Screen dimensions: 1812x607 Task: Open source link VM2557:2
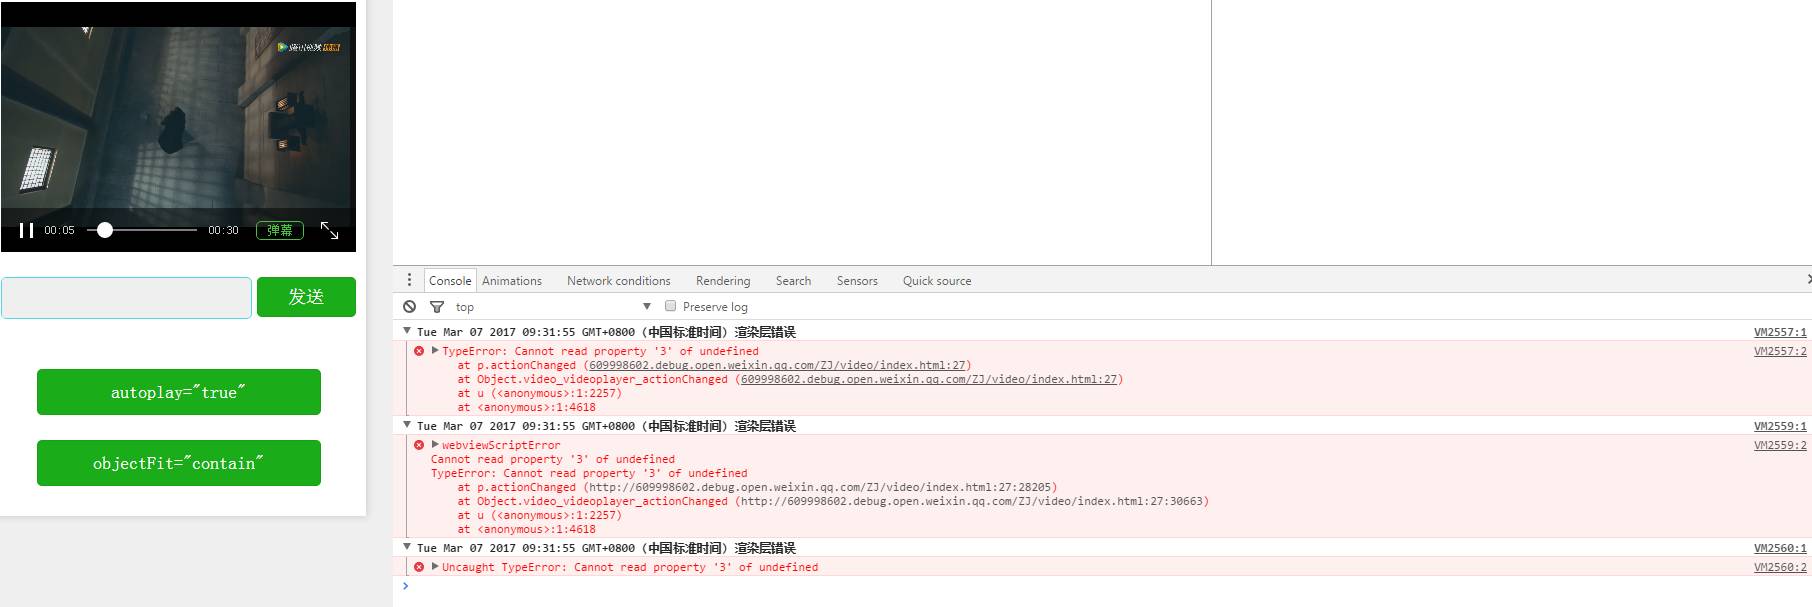pyautogui.click(x=1780, y=351)
